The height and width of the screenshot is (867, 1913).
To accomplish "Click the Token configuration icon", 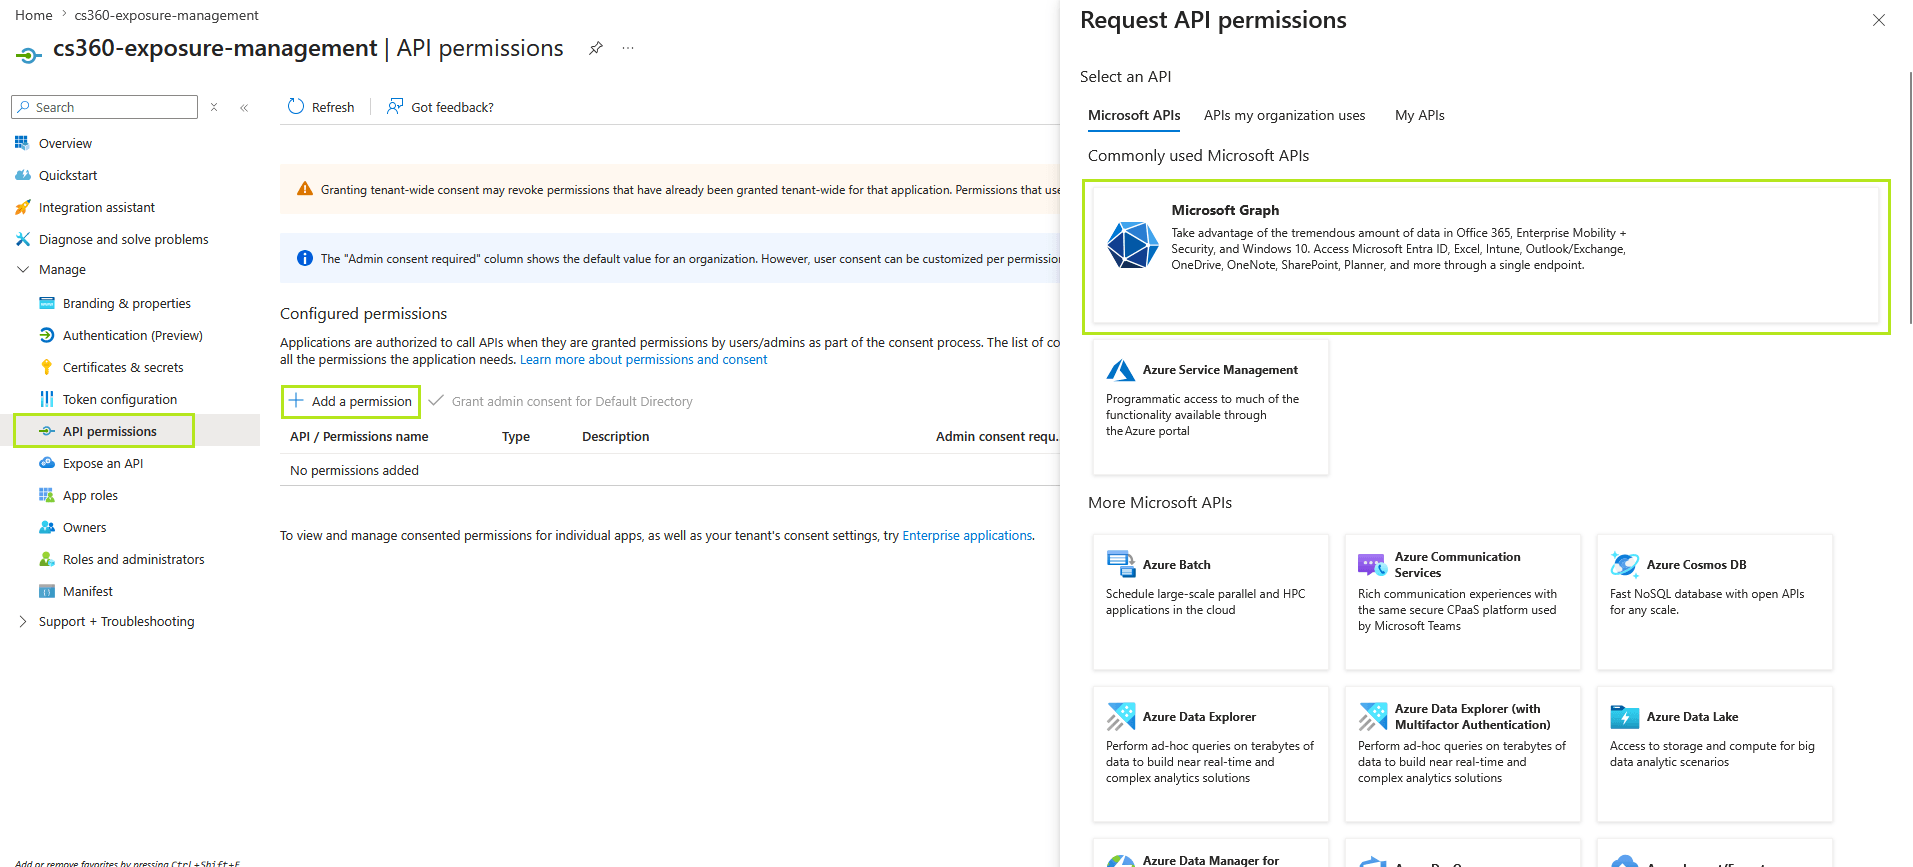I will [46, 399].
